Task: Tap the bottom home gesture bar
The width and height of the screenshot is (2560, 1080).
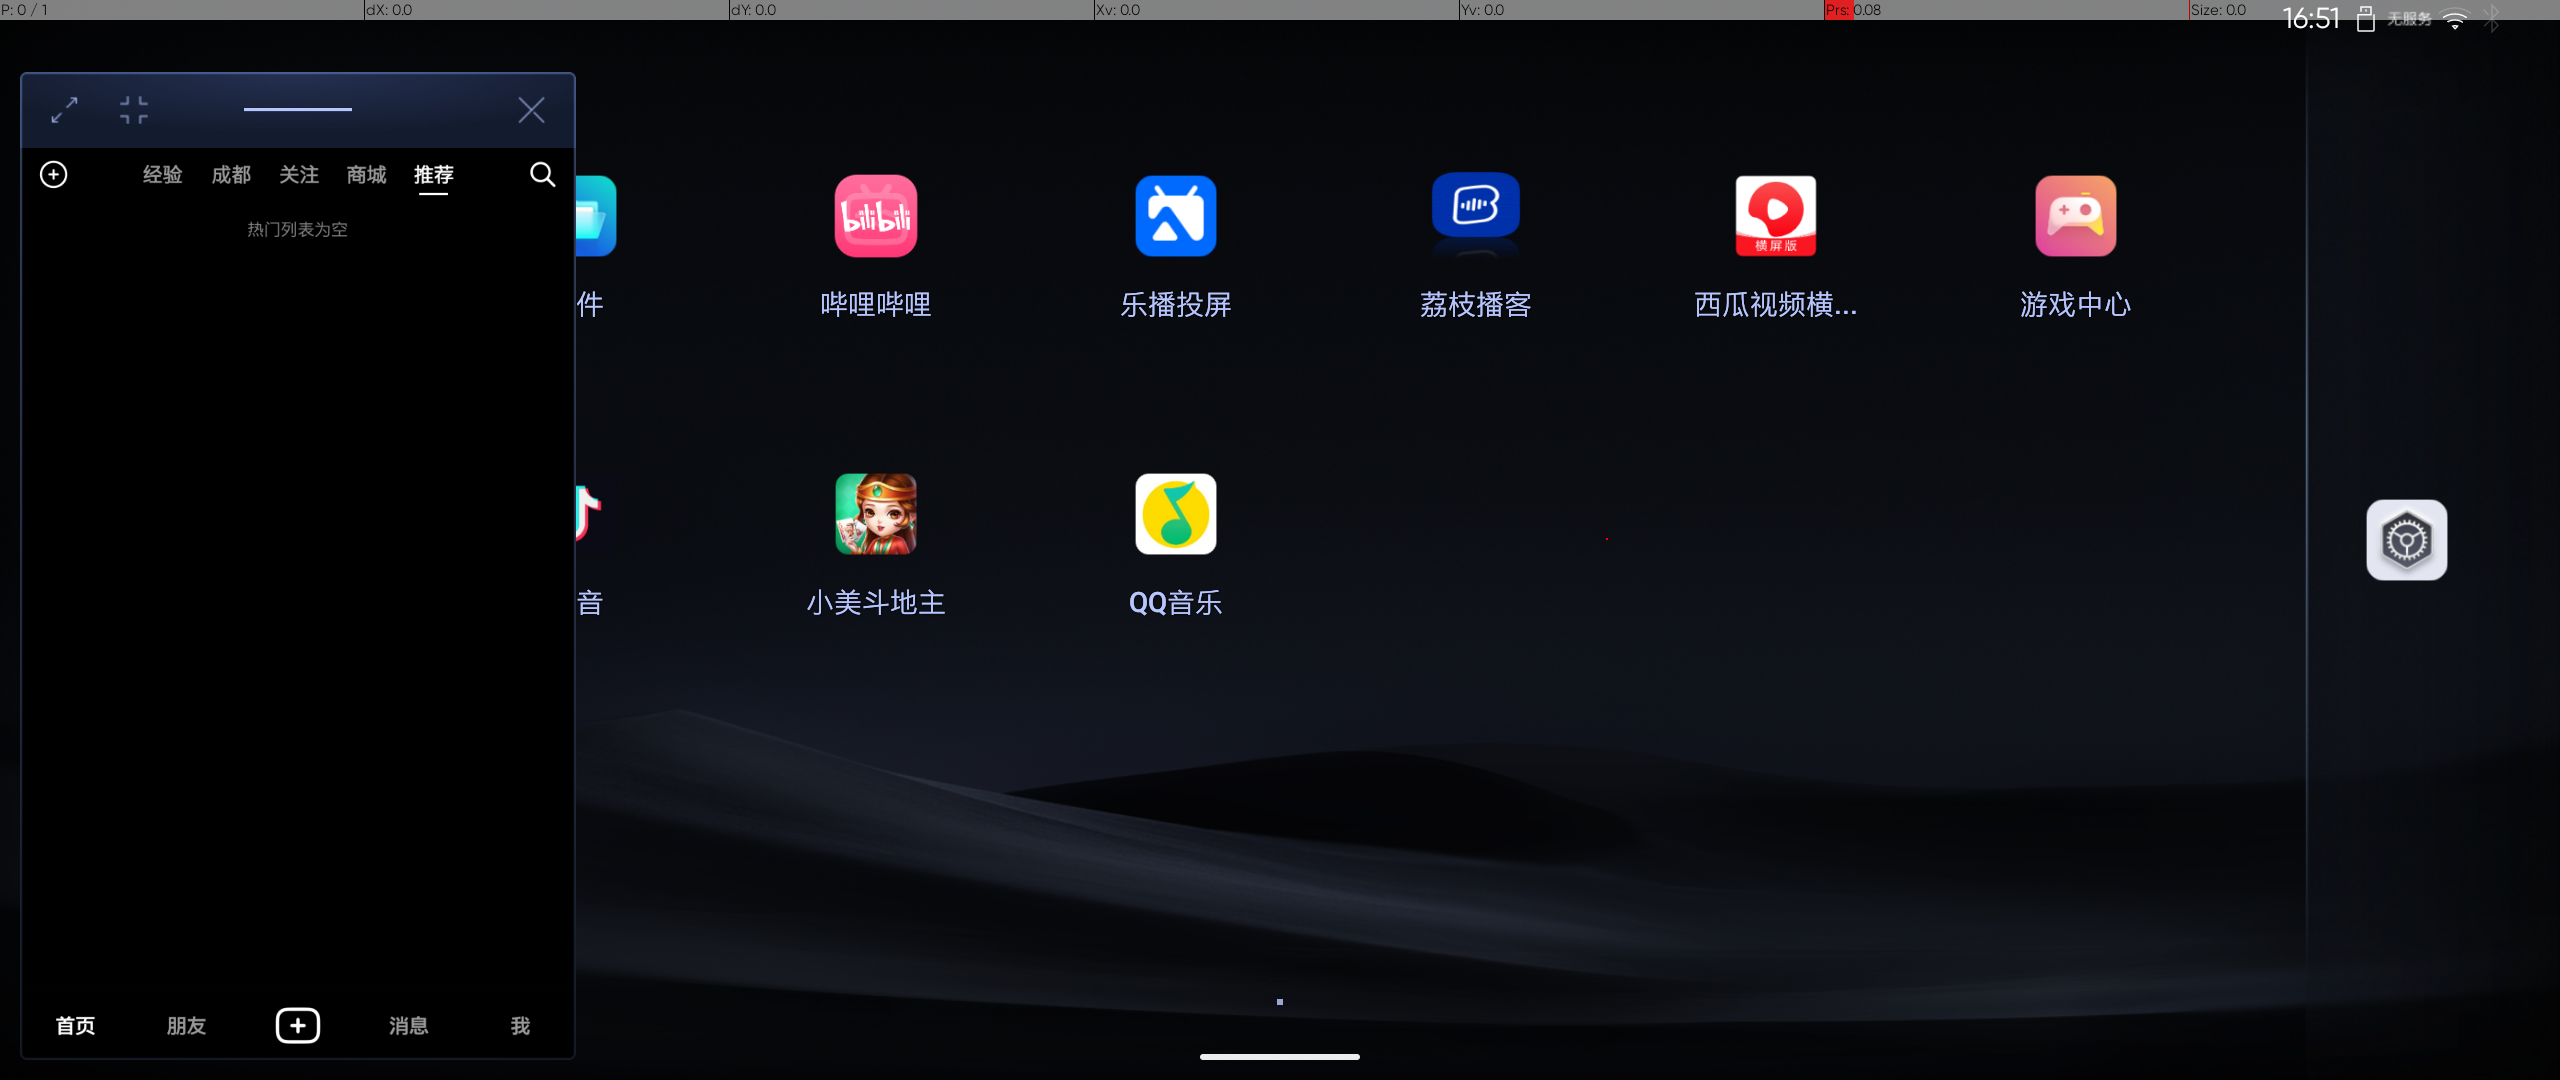Action: coord(1280,1056)
